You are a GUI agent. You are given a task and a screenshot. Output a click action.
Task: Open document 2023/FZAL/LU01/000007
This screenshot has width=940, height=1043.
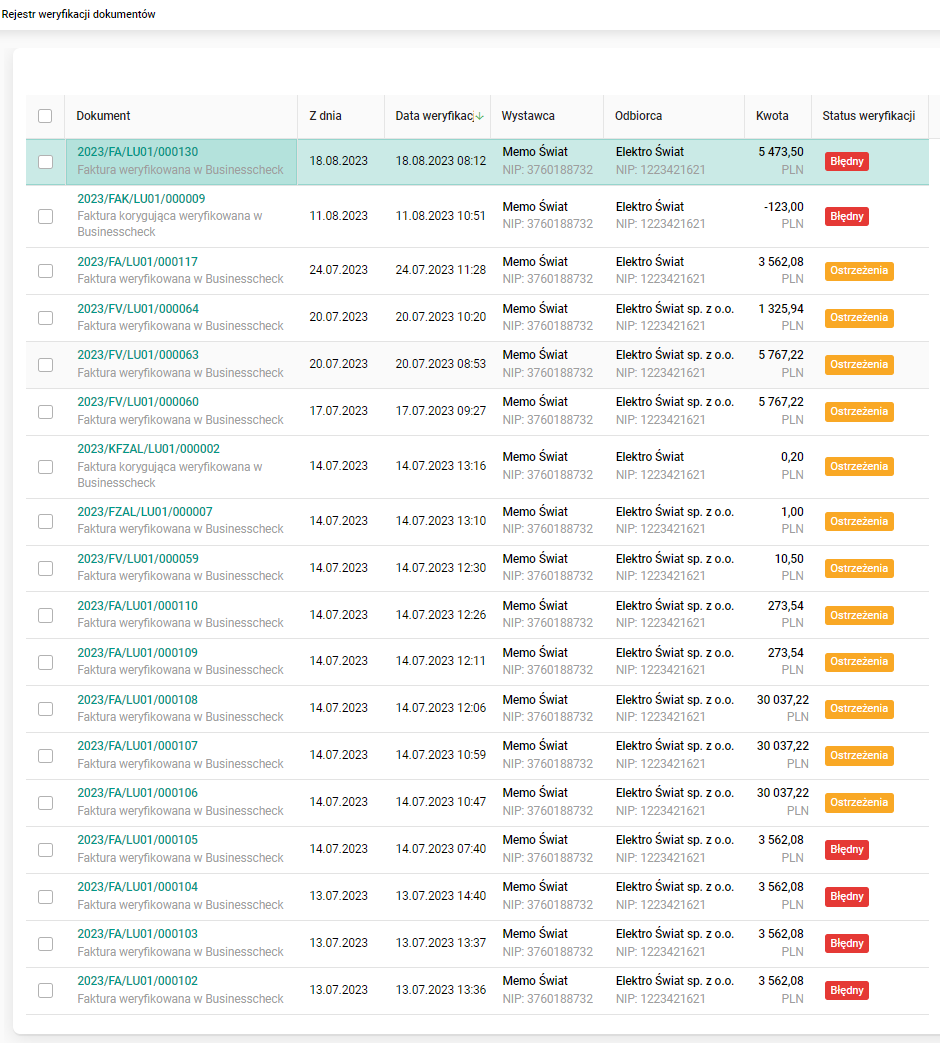pos(145,512)
